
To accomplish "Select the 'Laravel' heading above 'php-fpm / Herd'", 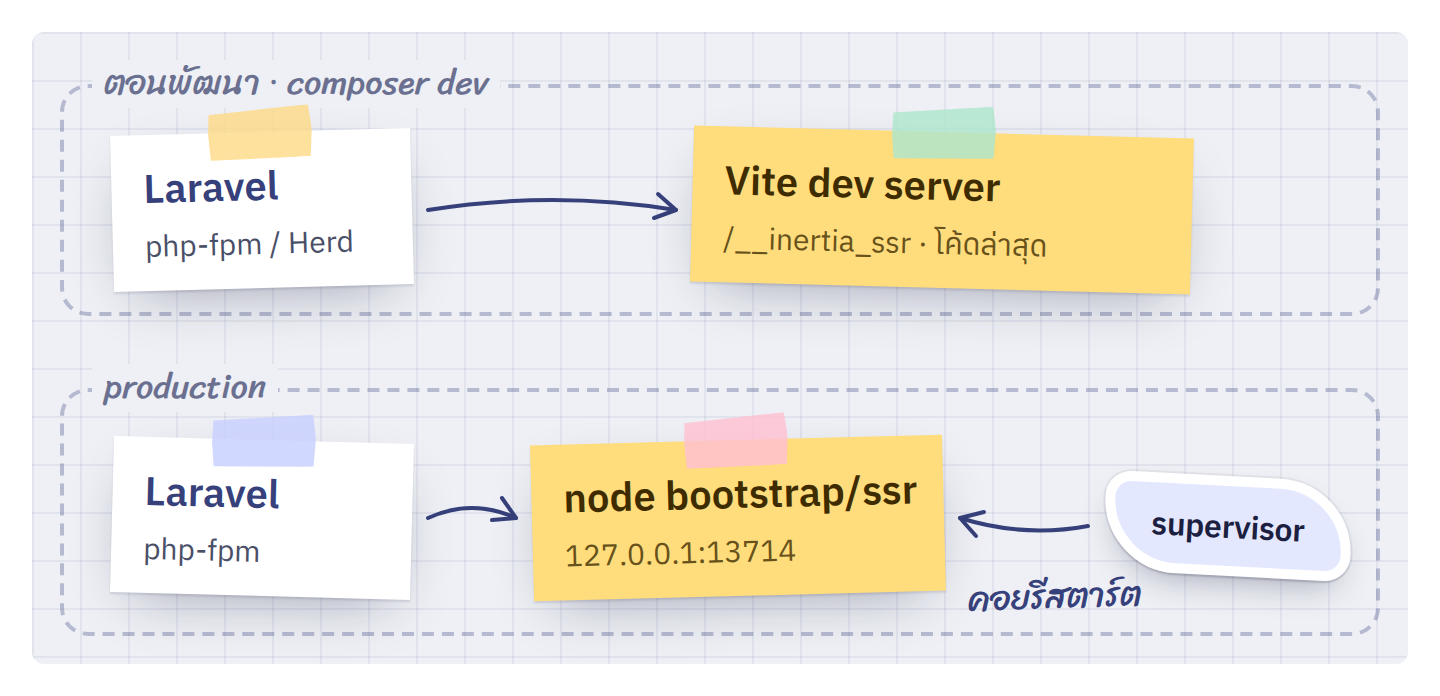I will tap(211, 188).
